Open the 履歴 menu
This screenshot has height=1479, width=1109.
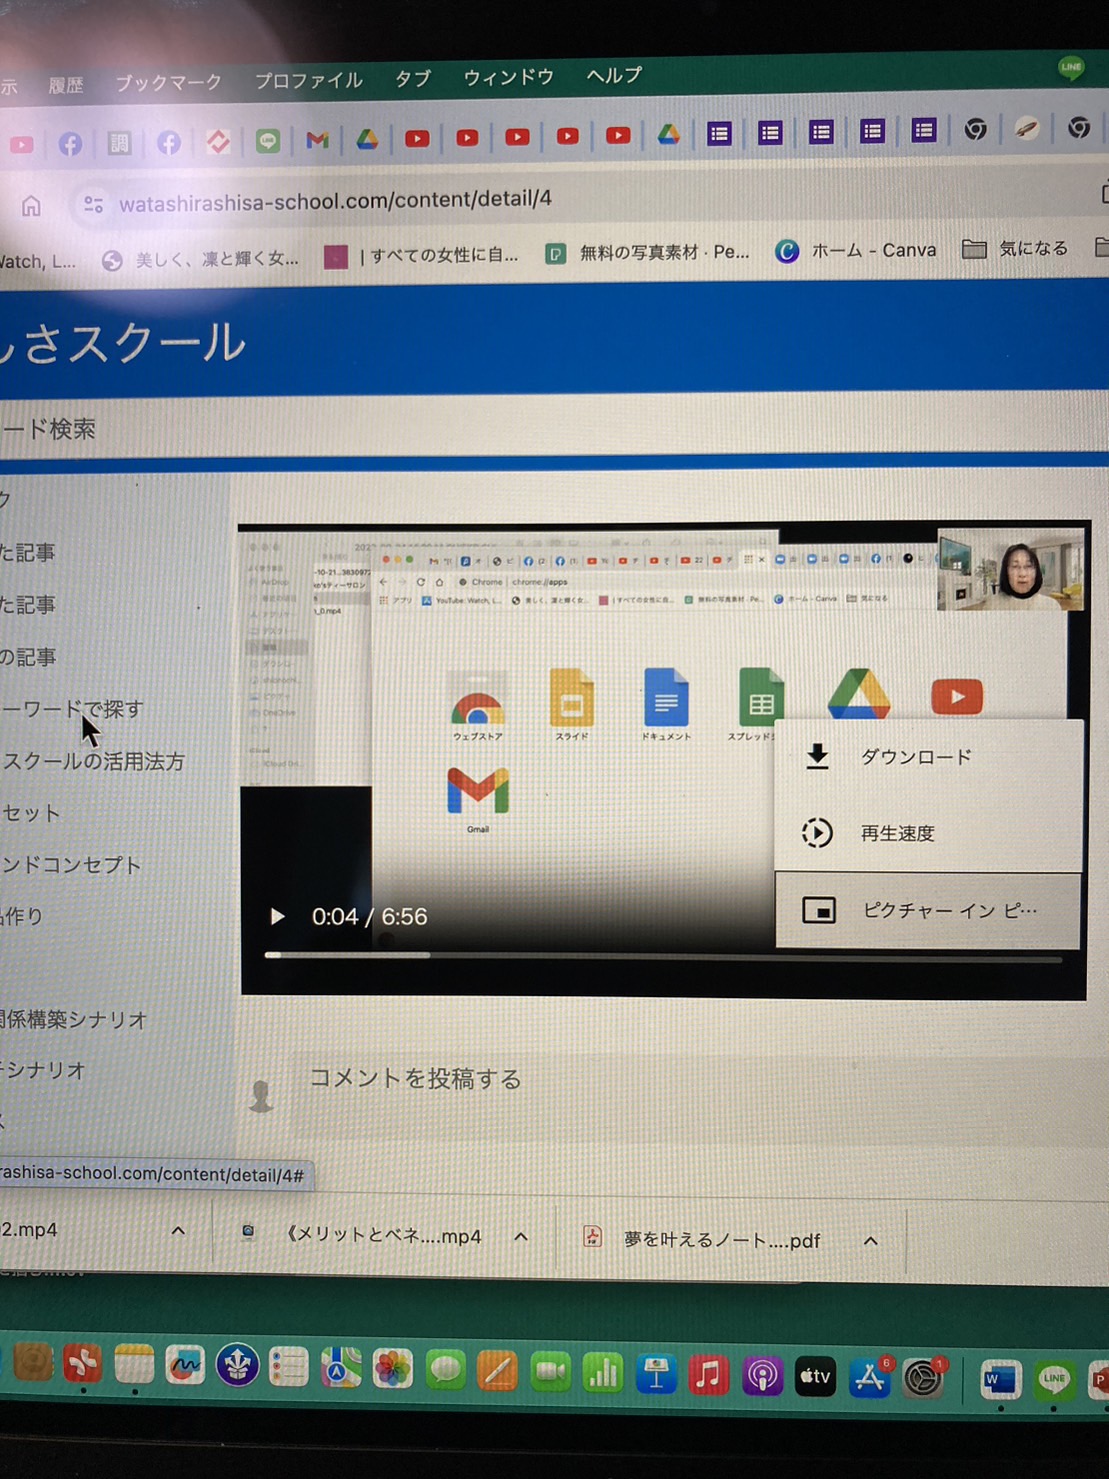66,85
